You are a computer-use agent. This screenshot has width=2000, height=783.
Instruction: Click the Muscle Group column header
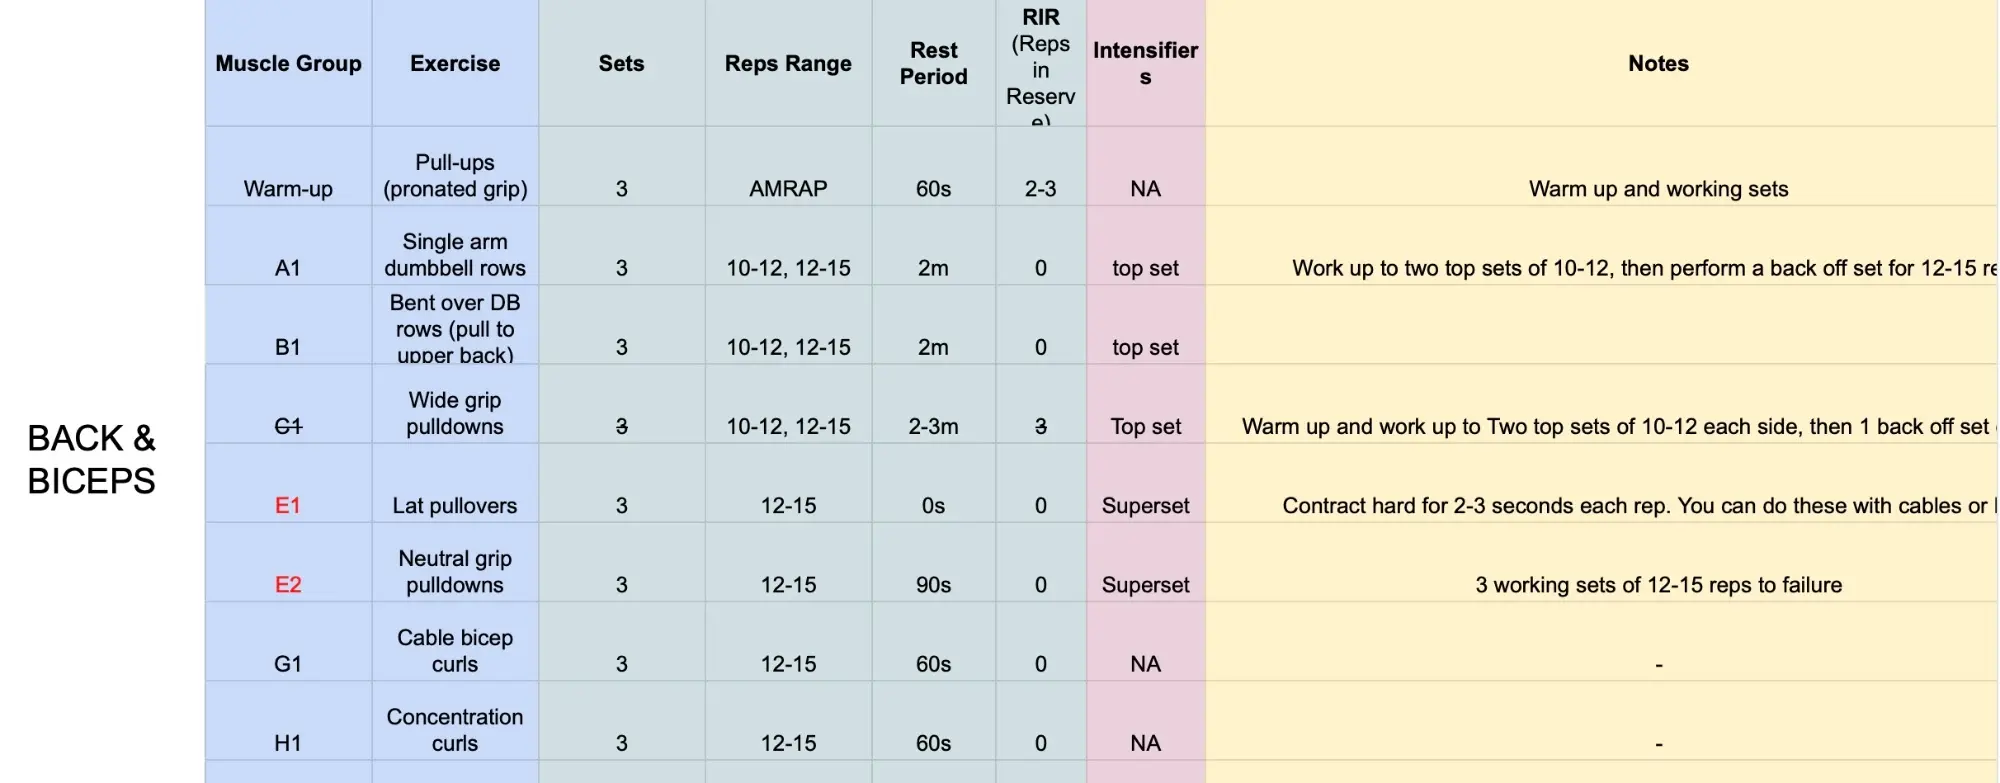288,63
